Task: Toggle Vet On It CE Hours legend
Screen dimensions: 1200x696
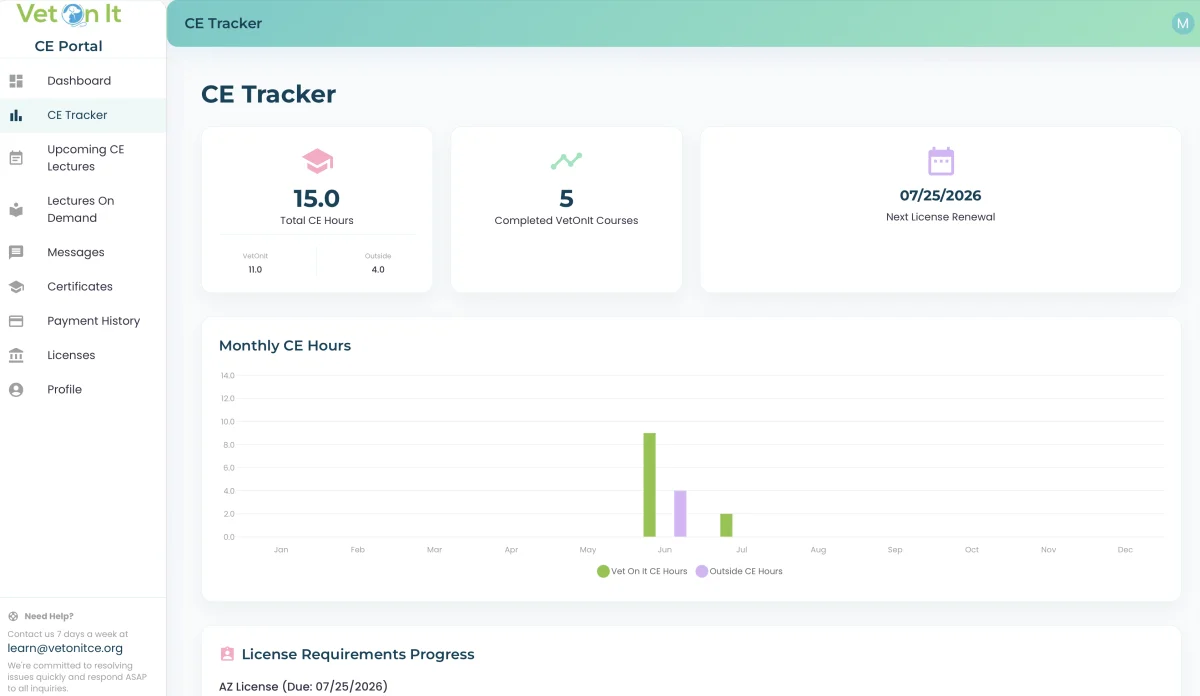Action: pos(642,571)
